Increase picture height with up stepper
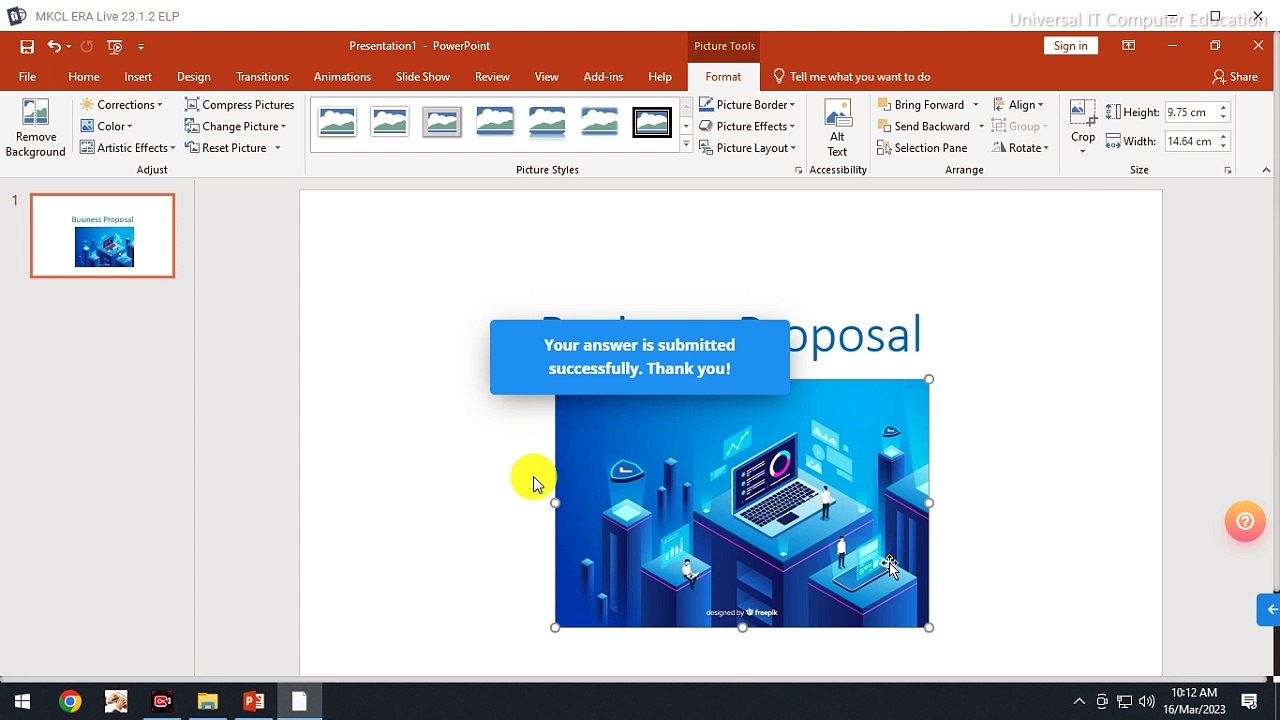Screen dimensions: 1280x720 (x=1223, y=107)
